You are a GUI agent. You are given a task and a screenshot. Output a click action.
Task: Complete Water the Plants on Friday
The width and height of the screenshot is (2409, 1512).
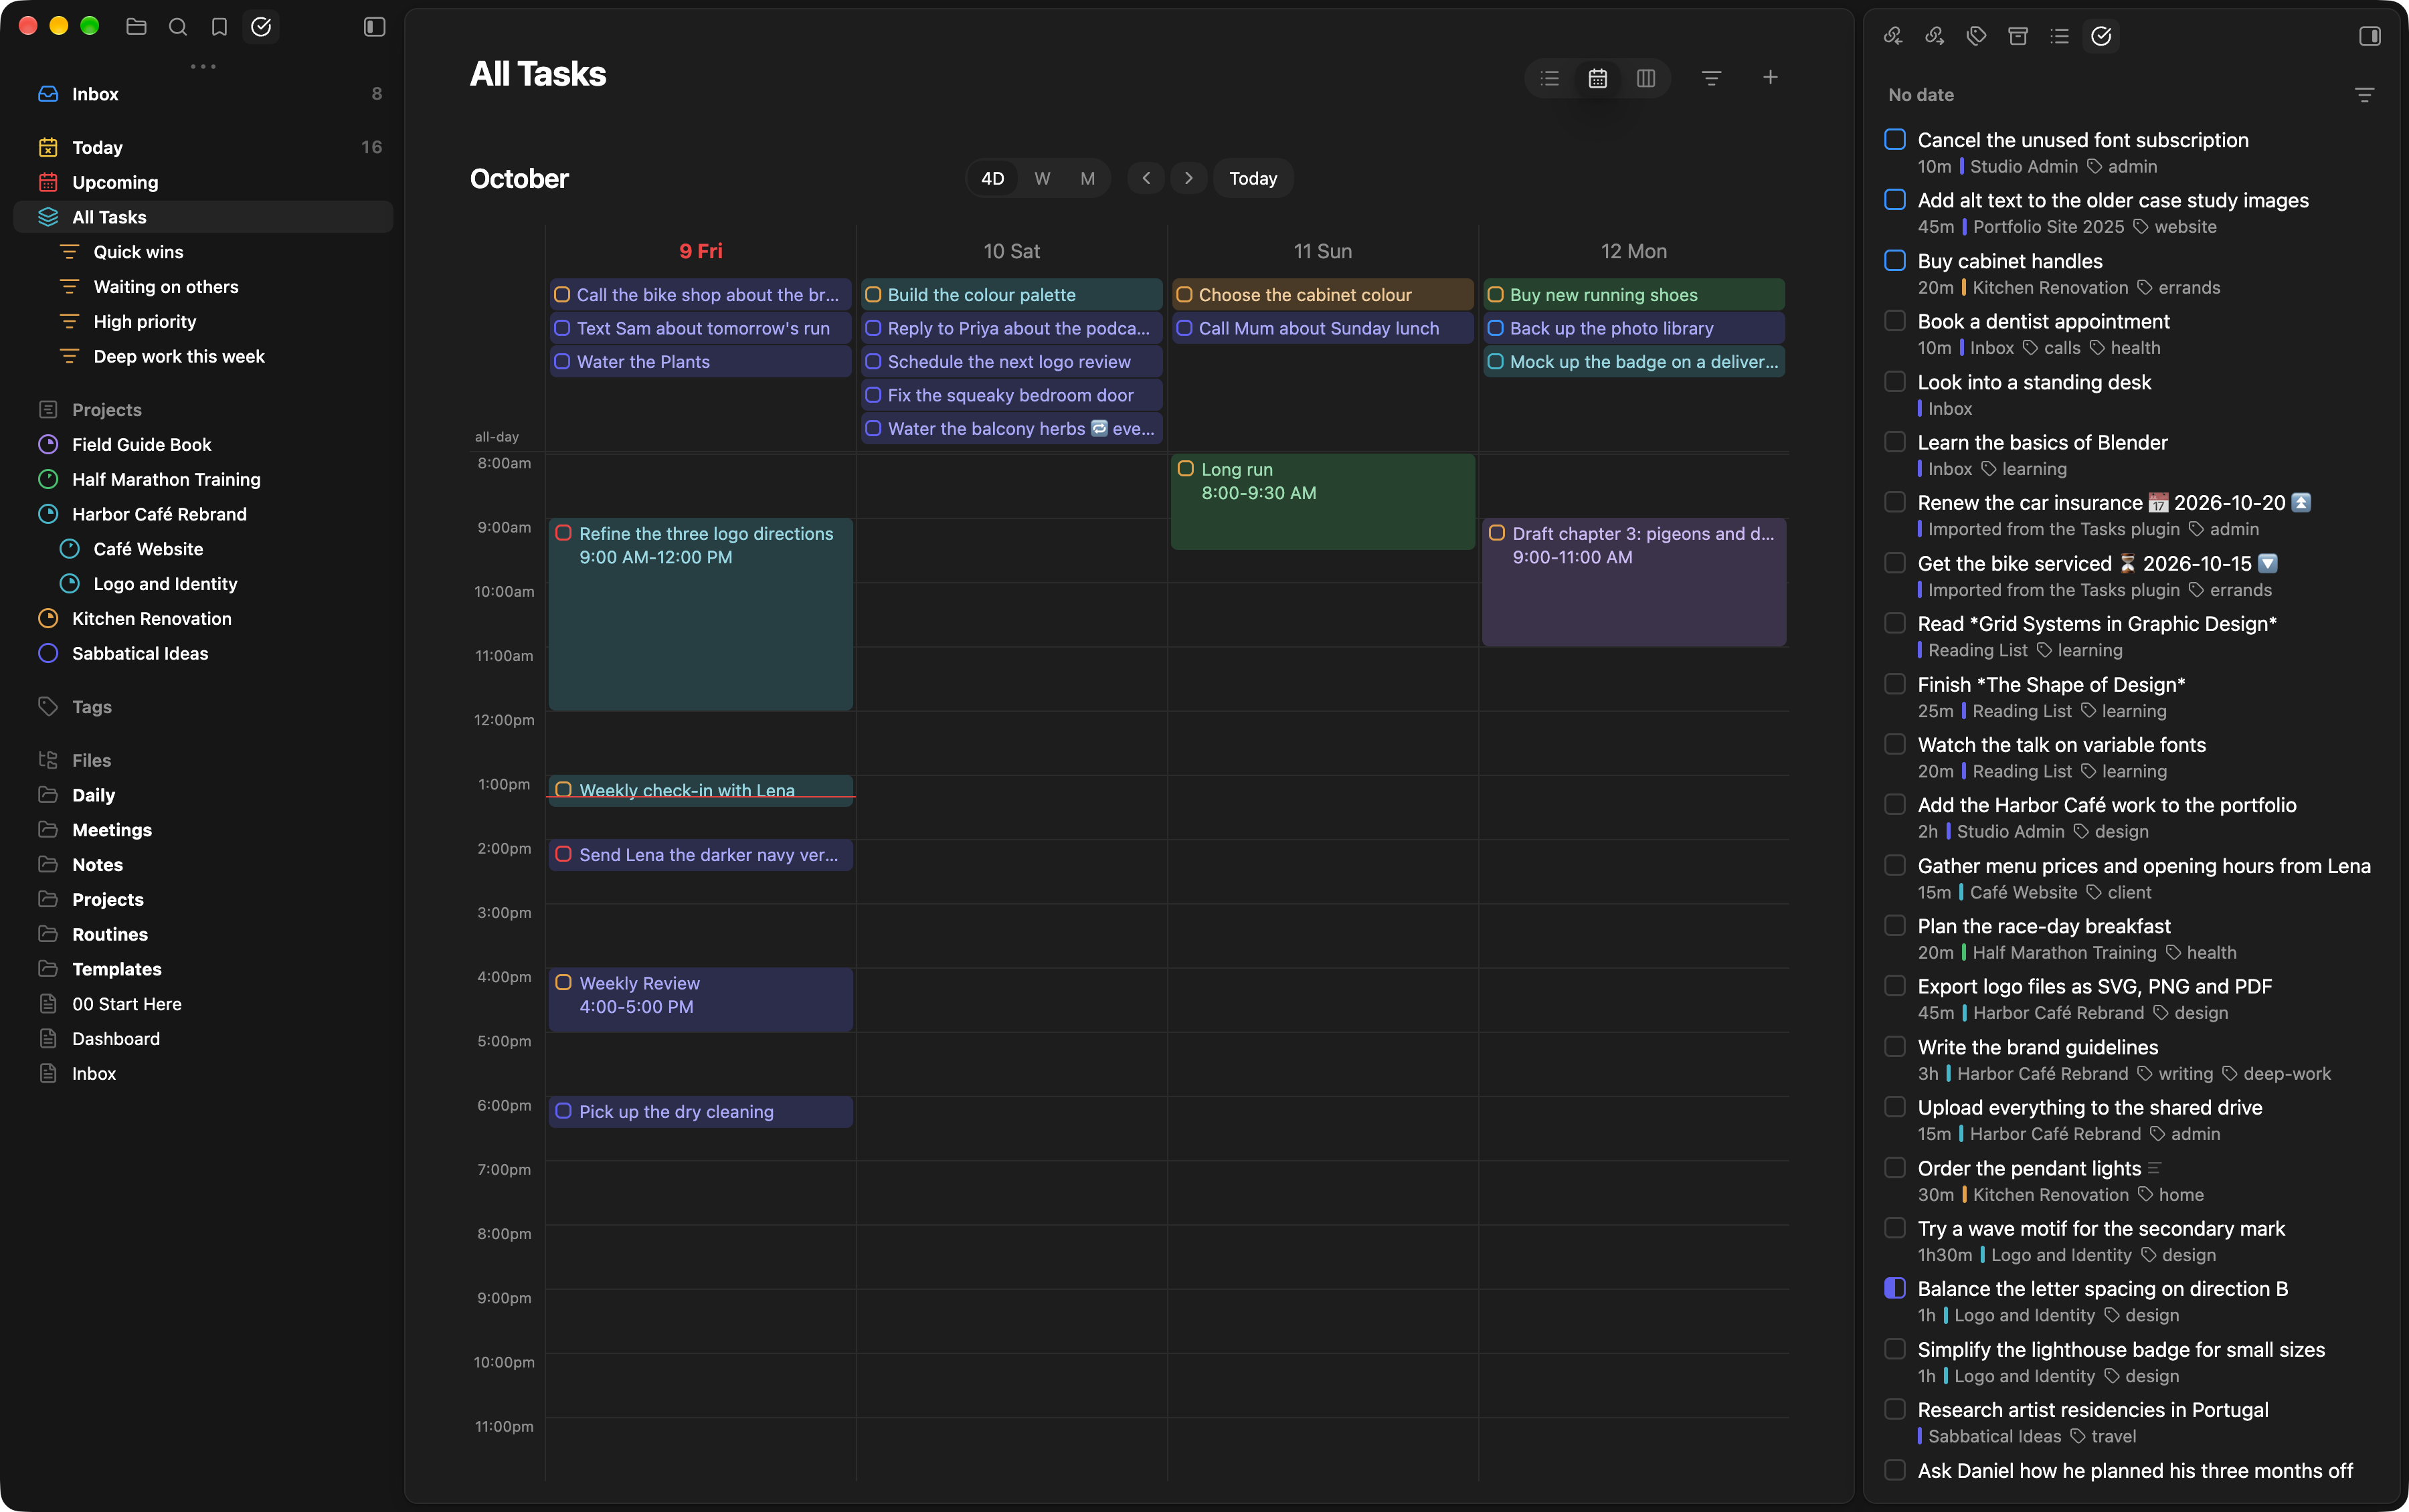(562, 362)
